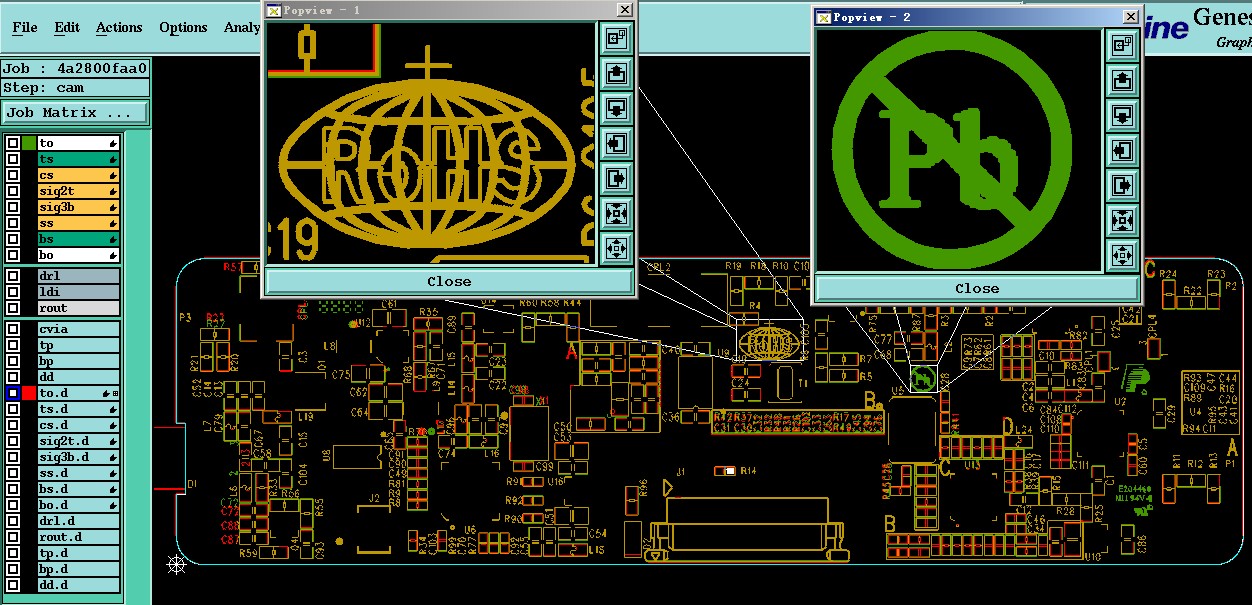Select the bp layer name
This screenshot has width=1252, height=605.
tap(79, 361)
